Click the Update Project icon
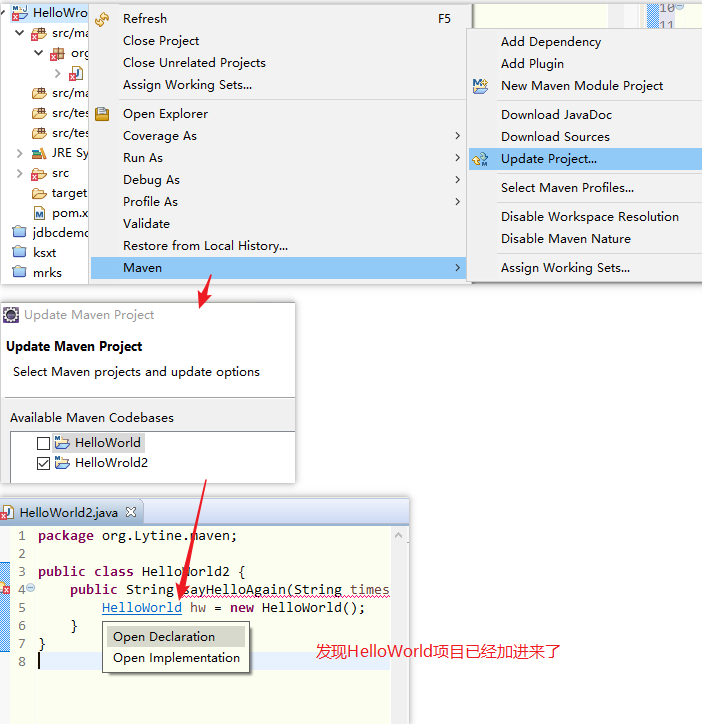 tap(480, 159)
